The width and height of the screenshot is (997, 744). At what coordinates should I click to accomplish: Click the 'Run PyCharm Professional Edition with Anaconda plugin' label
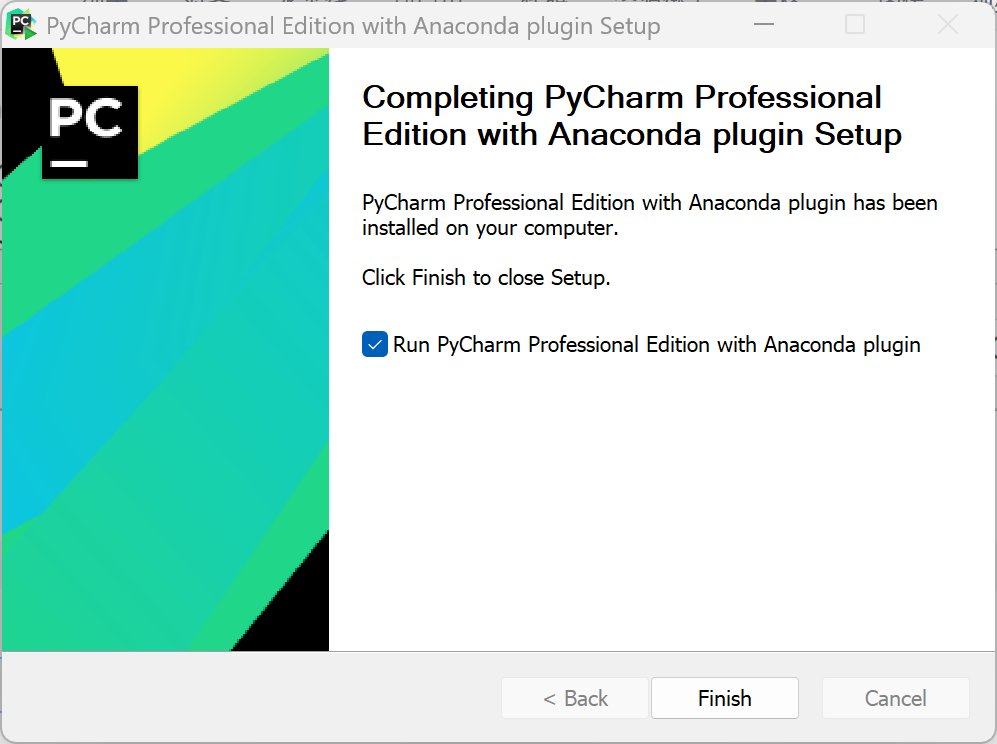656,345
